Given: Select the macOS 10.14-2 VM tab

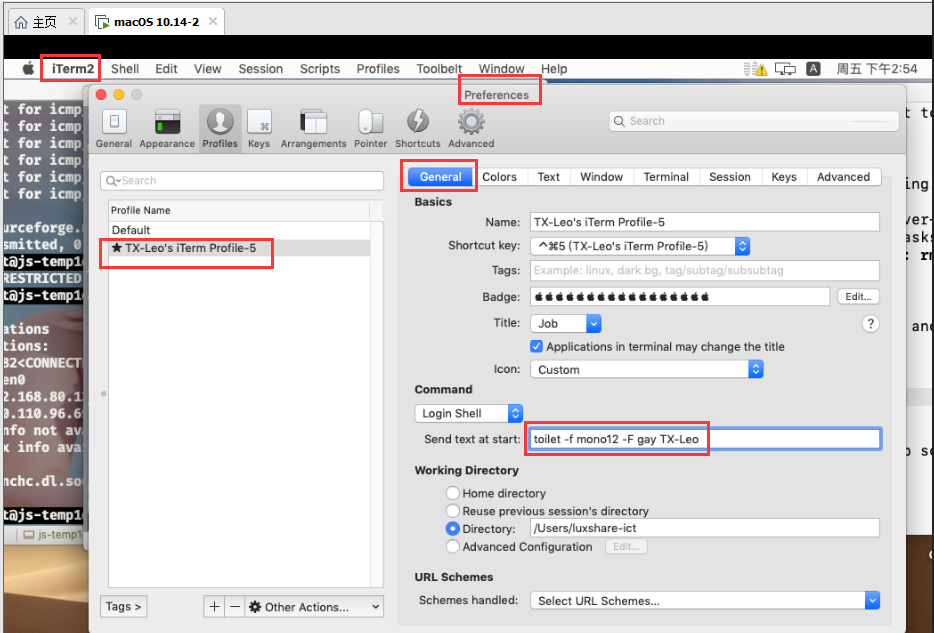Looking at the screenshot, I should click(x=156, y=22).
